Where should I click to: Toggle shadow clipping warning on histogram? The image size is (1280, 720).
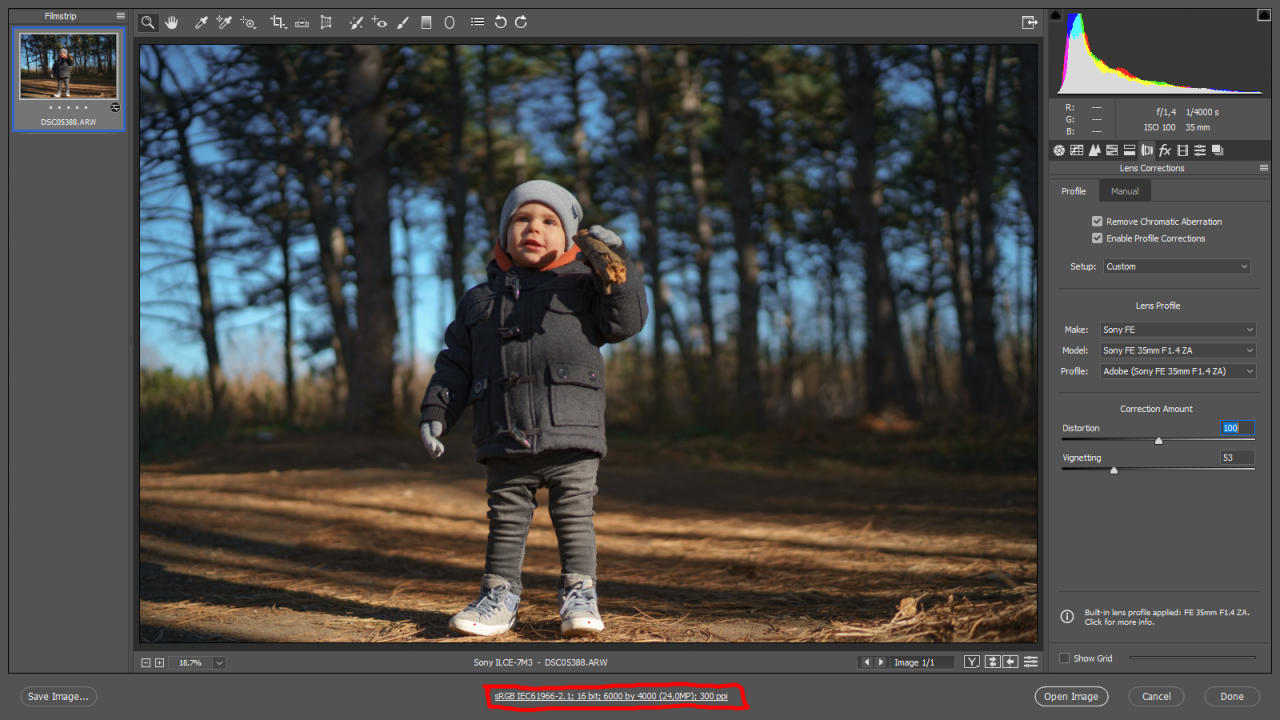1055,15
